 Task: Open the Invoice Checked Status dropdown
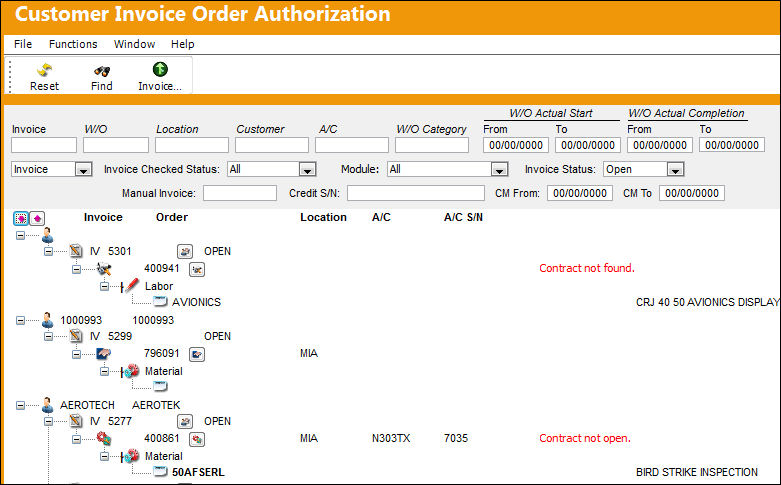tap(307, 170)
